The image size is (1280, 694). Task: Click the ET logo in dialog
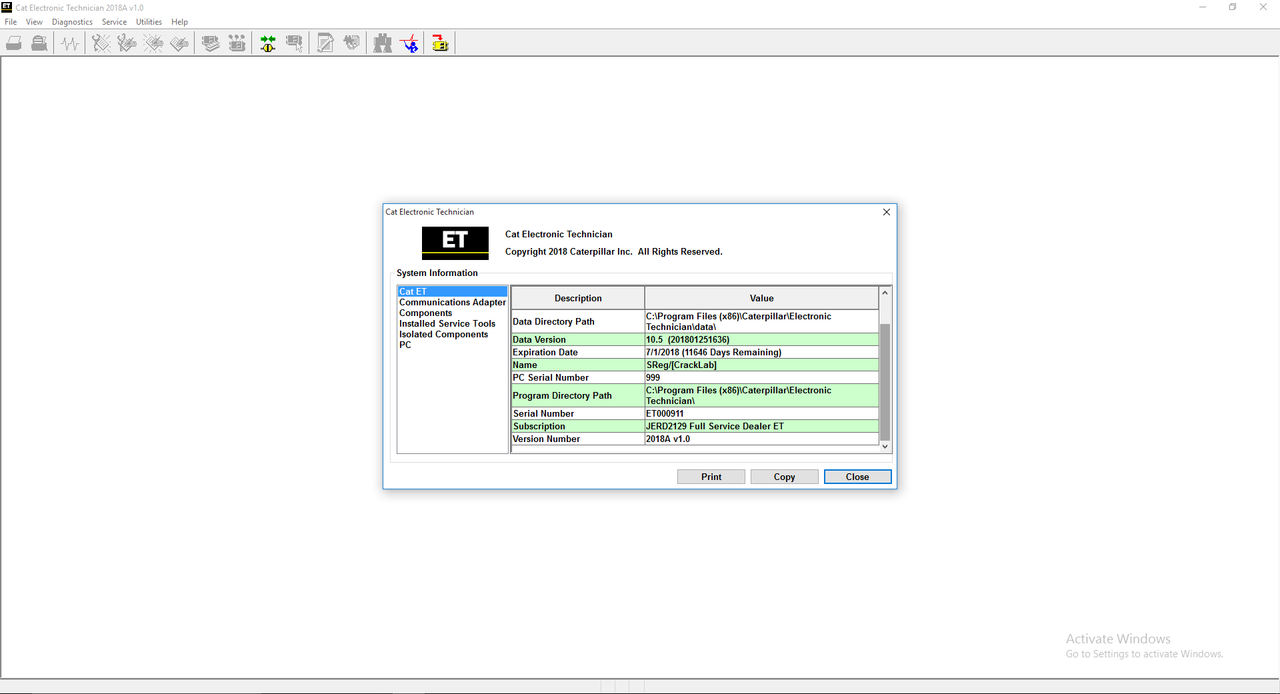pos(455,243)
